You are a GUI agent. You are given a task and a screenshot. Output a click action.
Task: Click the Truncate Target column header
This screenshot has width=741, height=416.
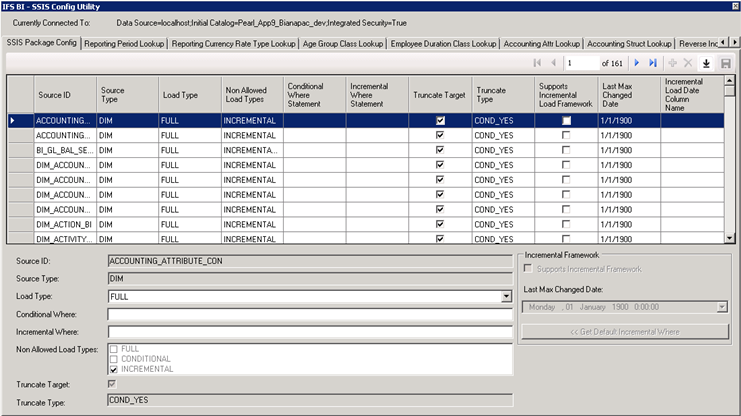(x=440, y=95)
